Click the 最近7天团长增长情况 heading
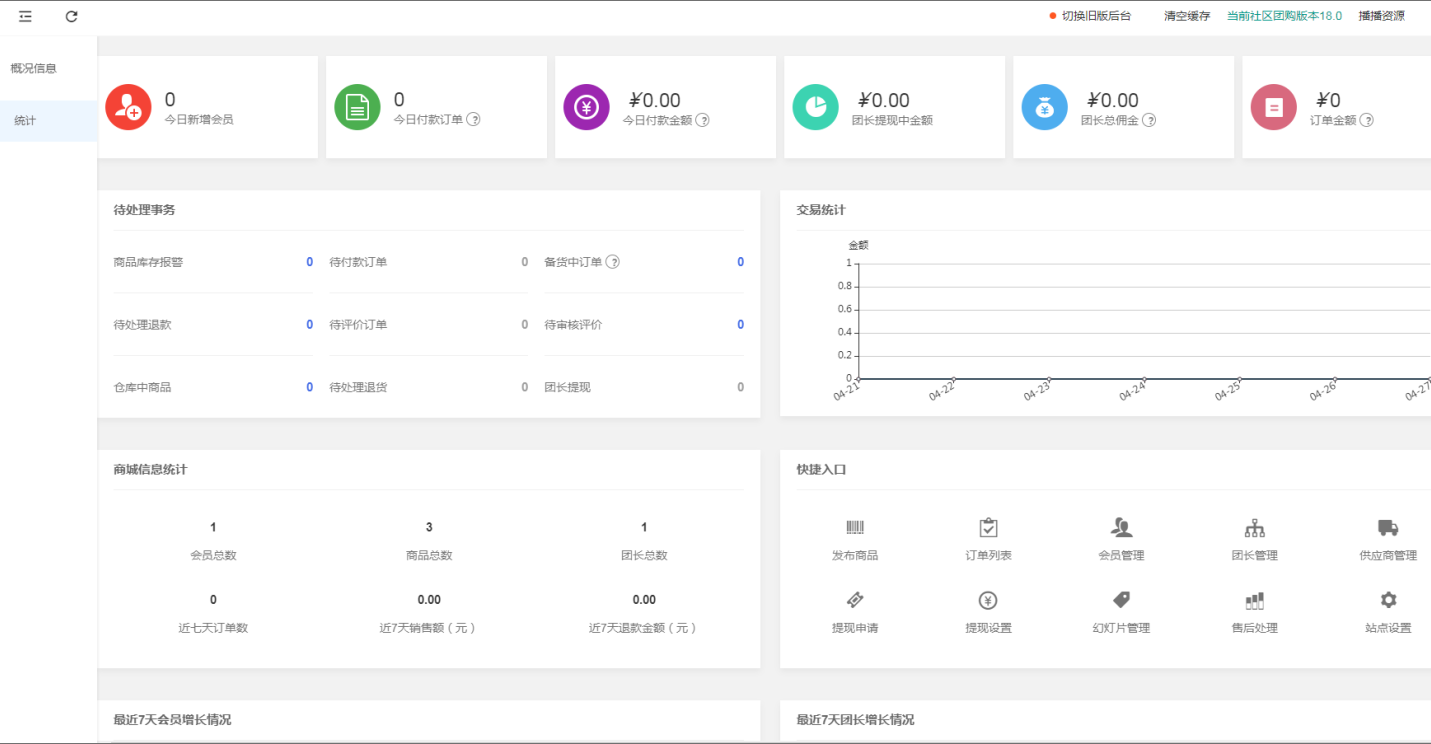 855,719
